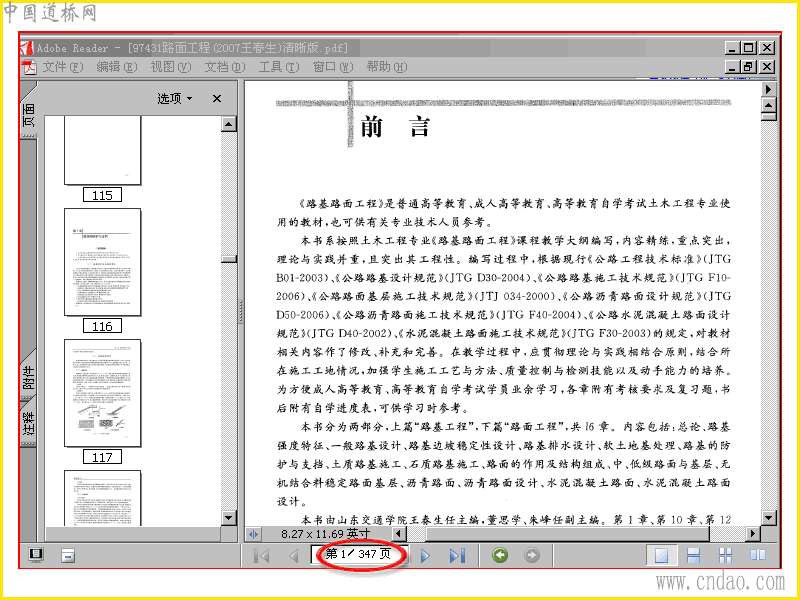Switch to continuous facing layout icon
Image resolution: width=800 pixels, height=600 pixels.
726,555
